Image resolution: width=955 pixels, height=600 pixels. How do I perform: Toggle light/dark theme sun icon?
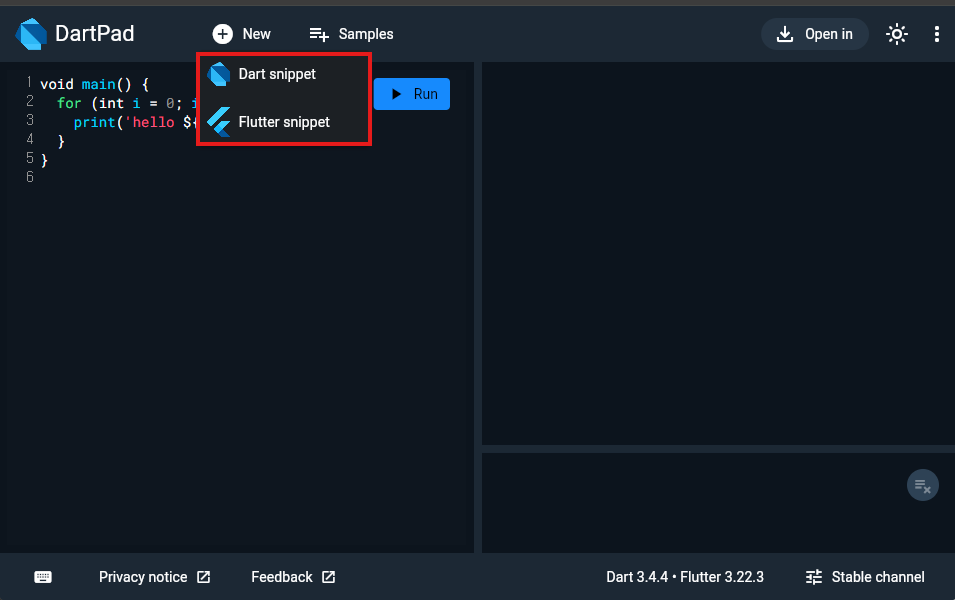897,34
